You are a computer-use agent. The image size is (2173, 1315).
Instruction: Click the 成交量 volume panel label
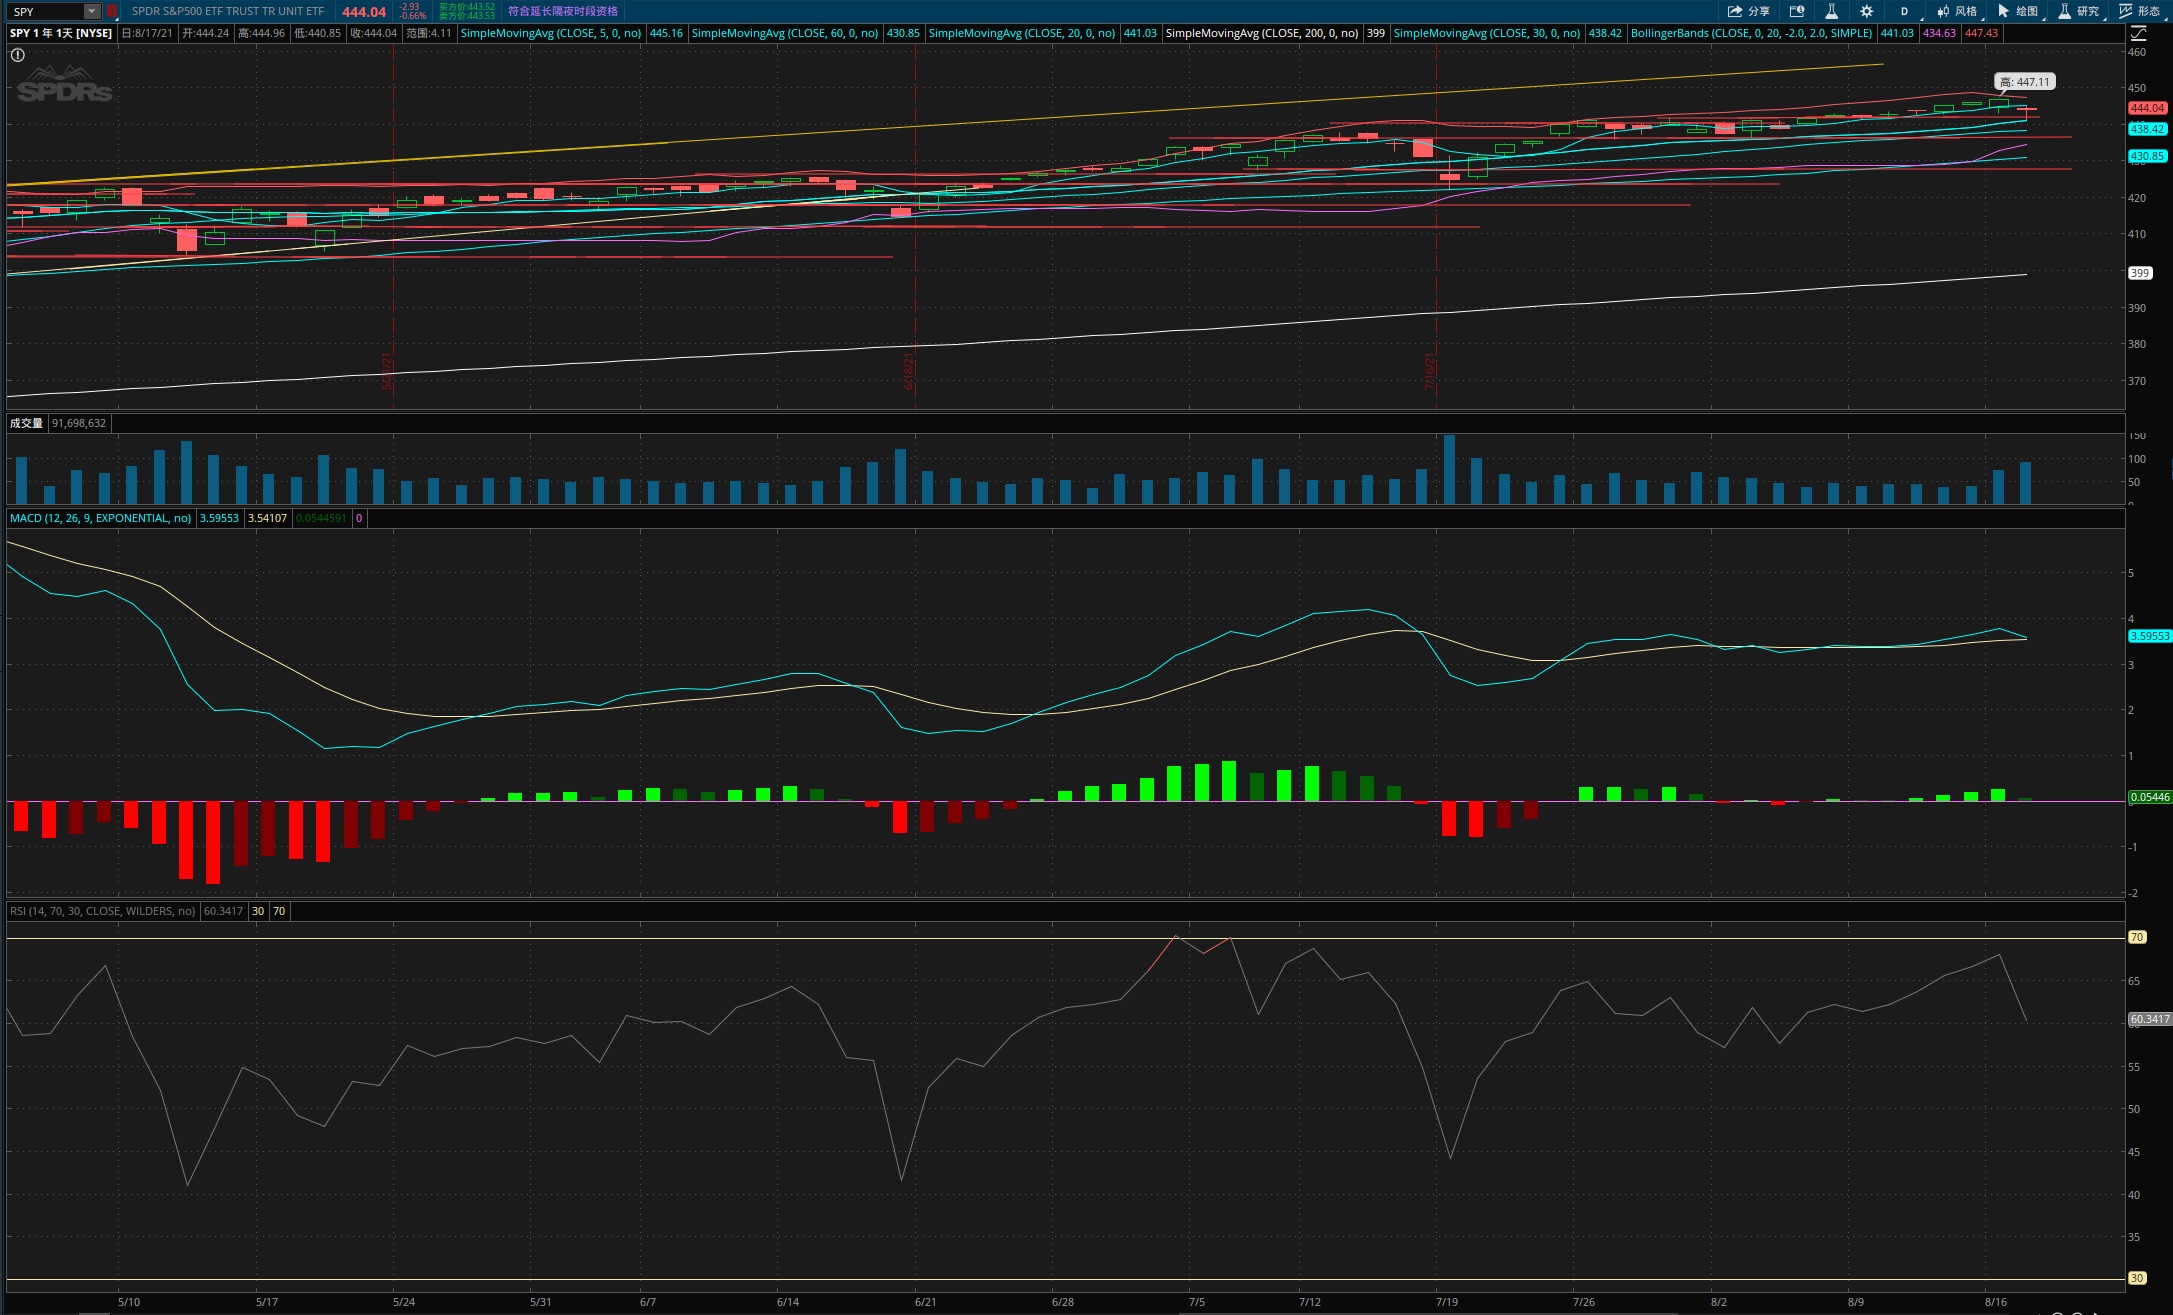point(26,423)
